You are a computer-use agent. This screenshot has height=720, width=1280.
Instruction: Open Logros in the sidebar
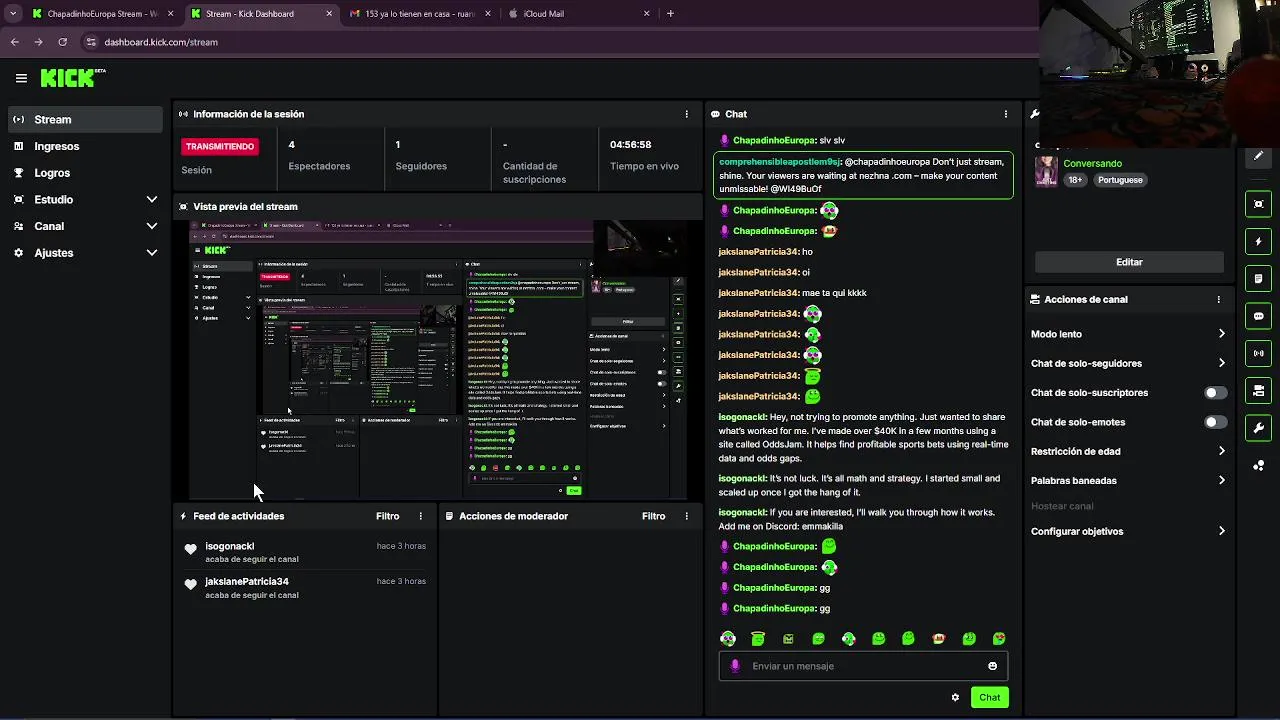click(x=85, y=173)
